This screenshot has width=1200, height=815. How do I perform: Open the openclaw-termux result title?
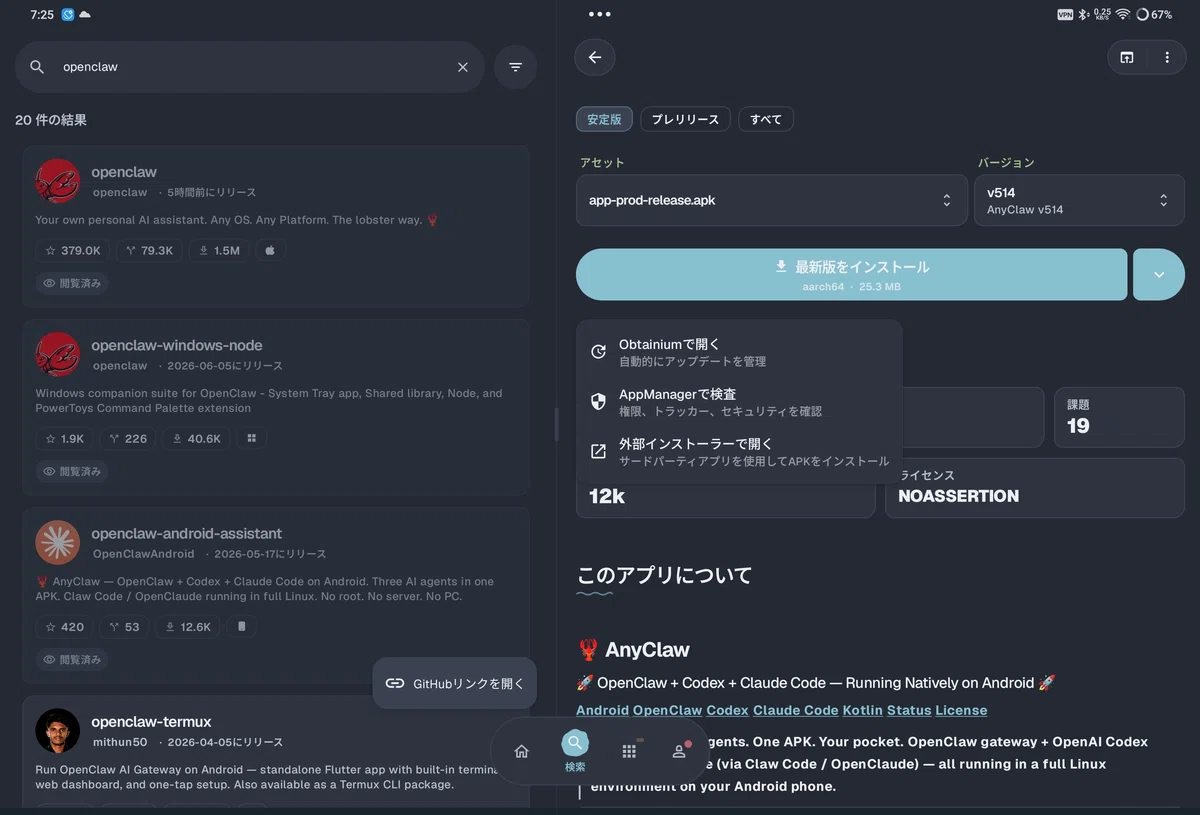(x=151, y=722)
